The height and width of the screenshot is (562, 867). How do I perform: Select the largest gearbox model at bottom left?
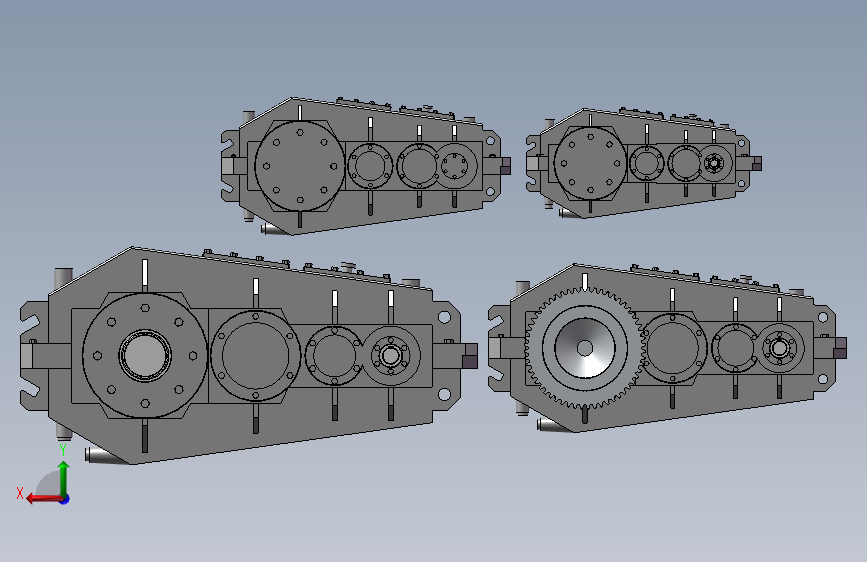249,355
